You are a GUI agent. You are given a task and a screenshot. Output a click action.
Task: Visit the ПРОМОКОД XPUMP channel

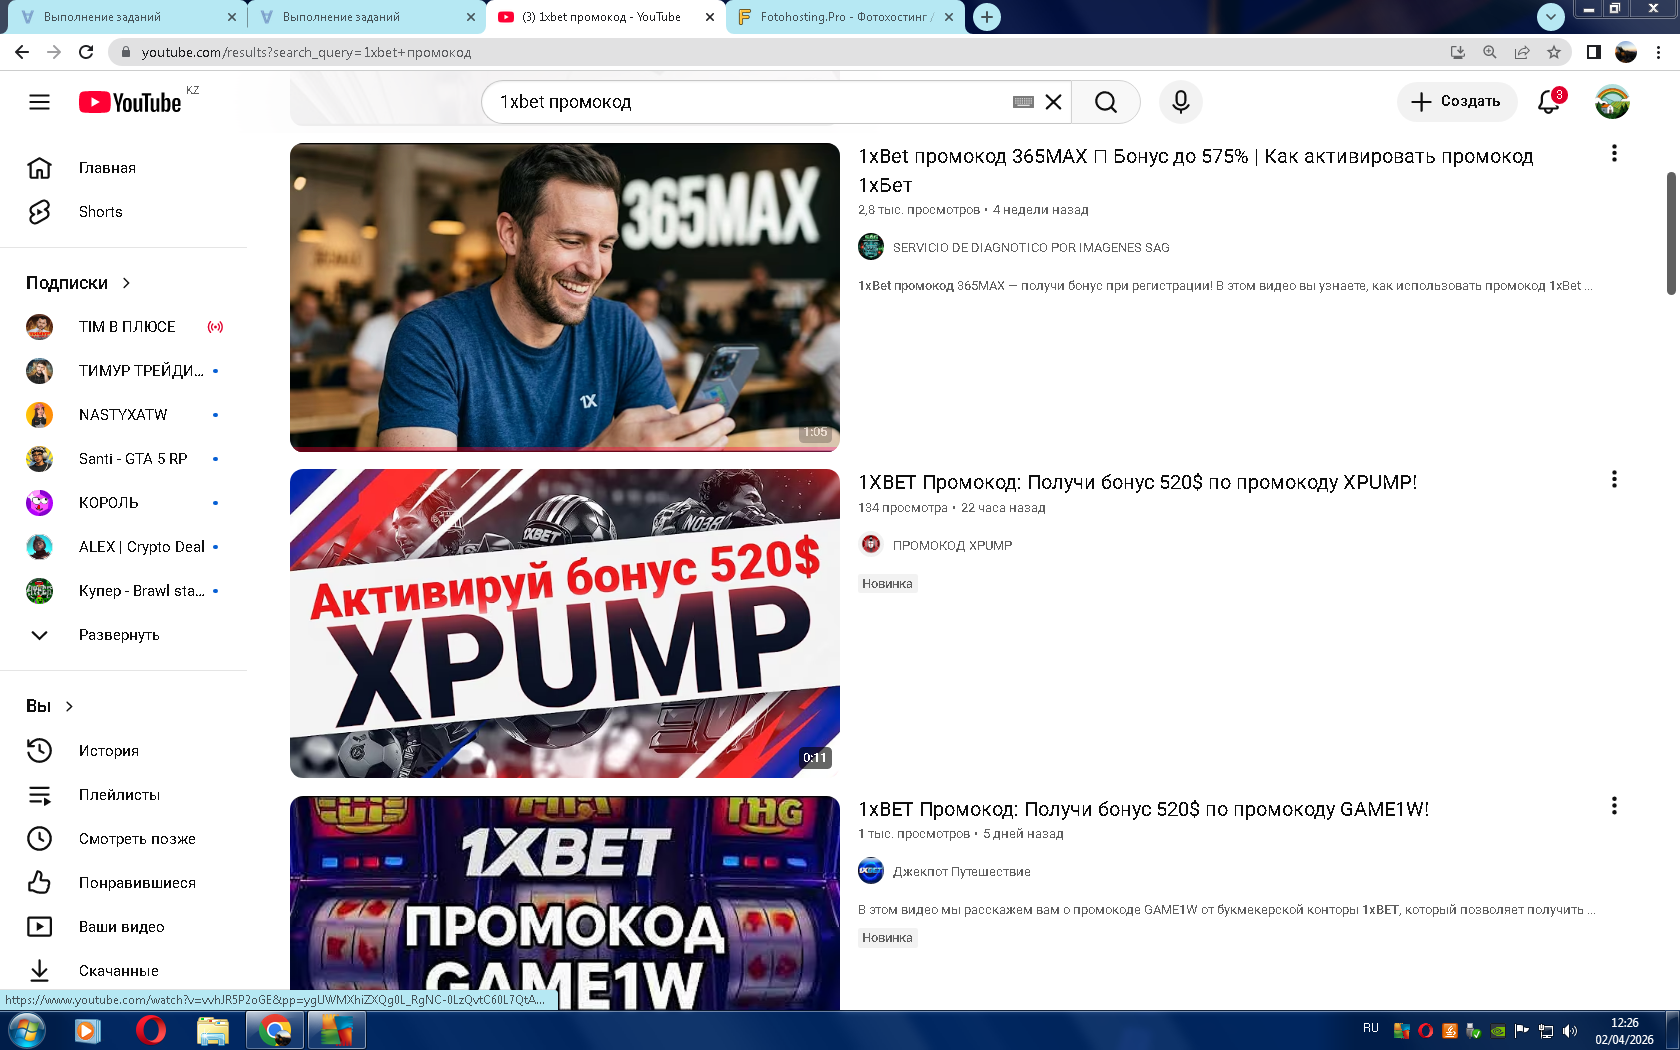(x=952, y=546)
